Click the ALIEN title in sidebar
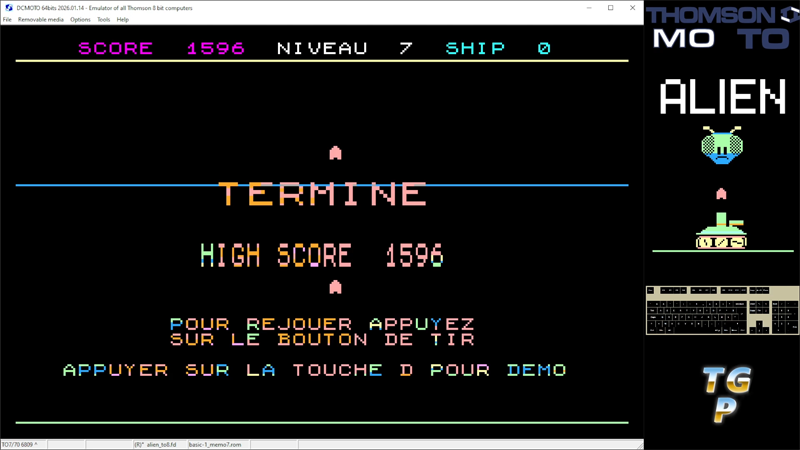This screenshot has height=450, width=800. tap(722, 98)
